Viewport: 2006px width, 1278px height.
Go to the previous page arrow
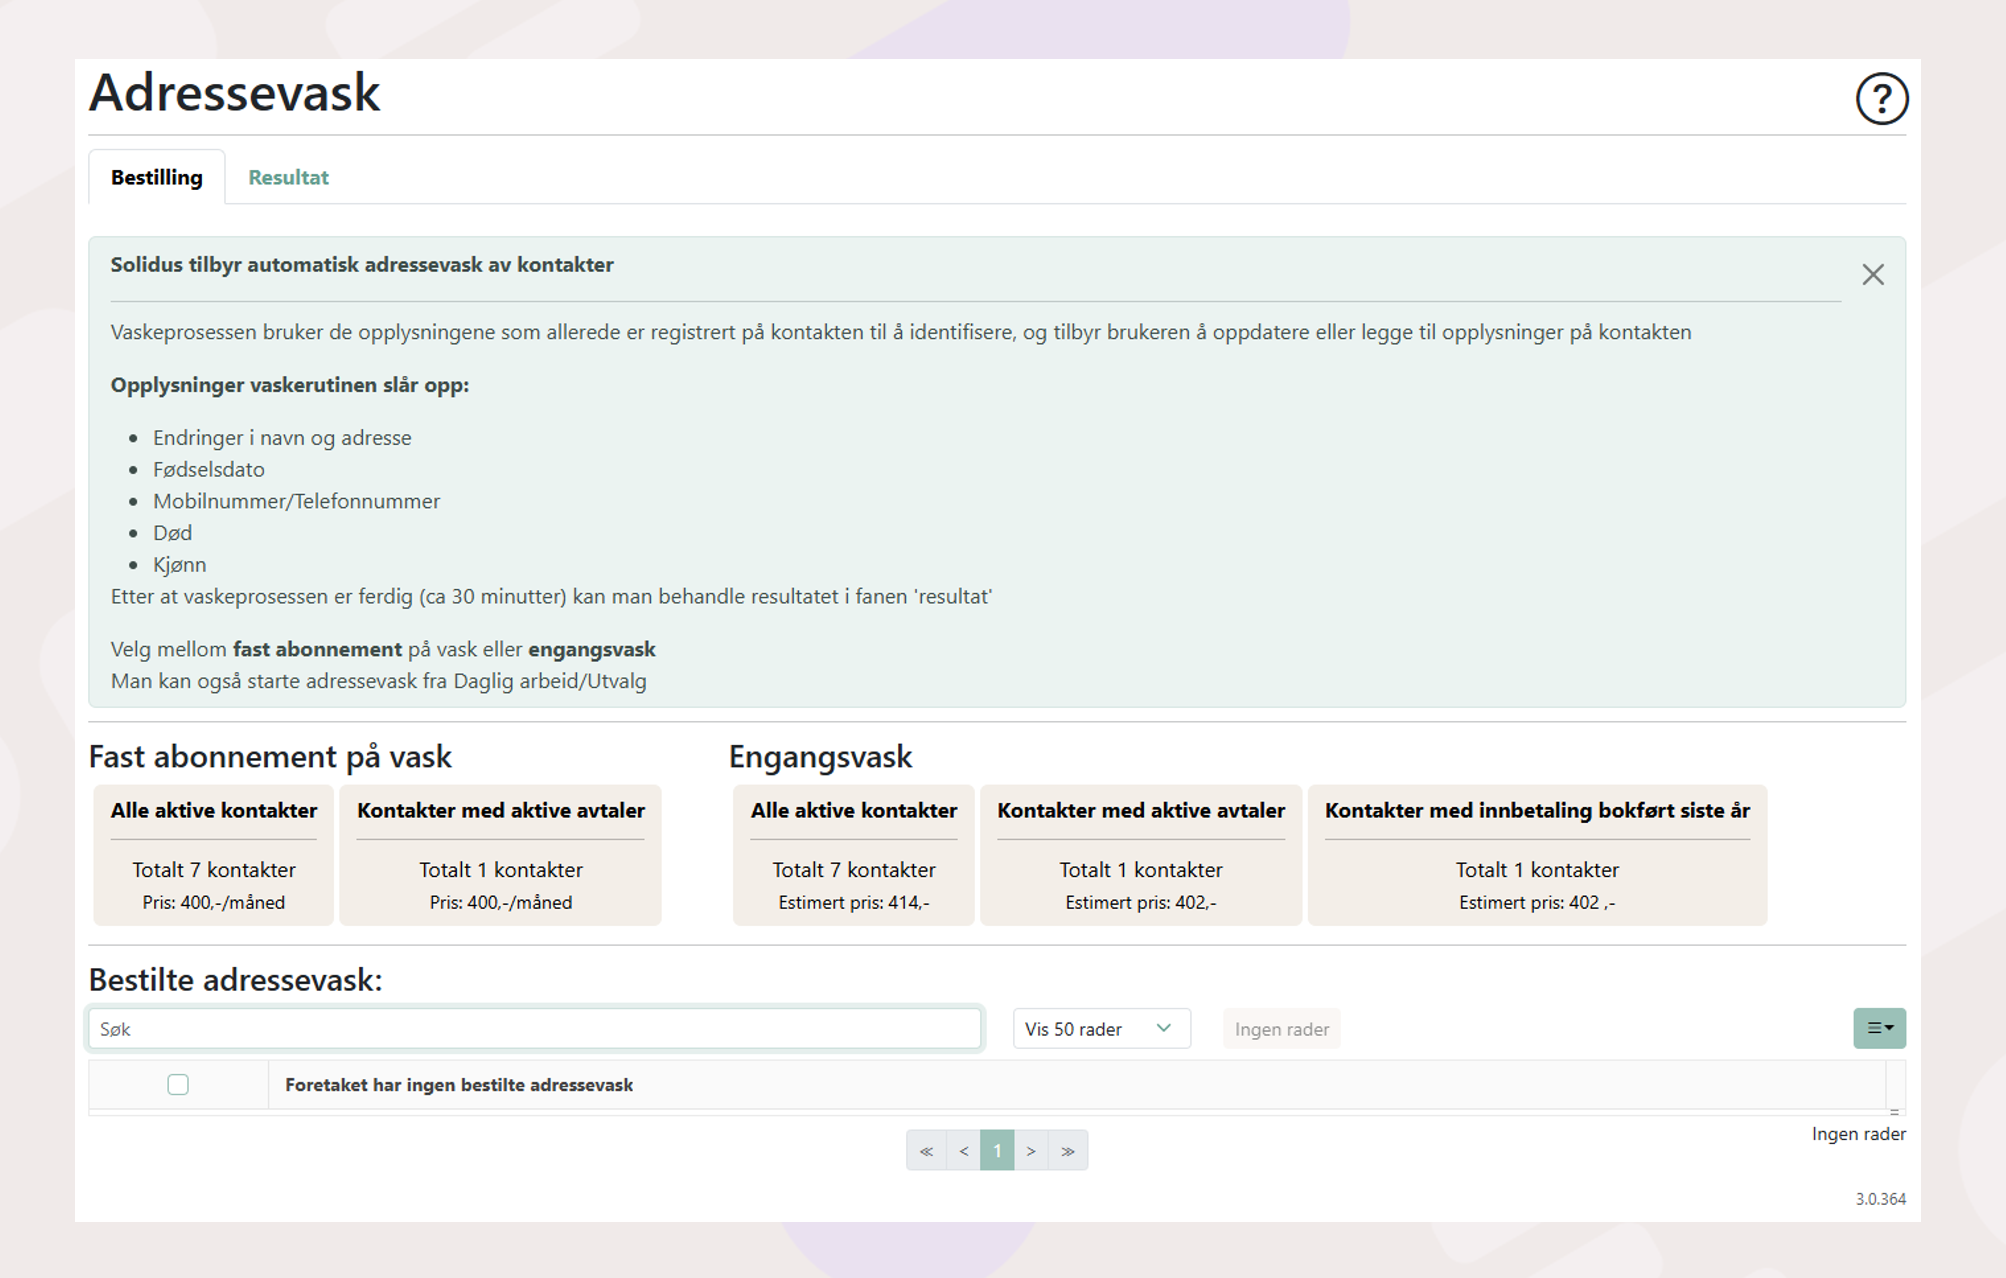click(963, 1151)
